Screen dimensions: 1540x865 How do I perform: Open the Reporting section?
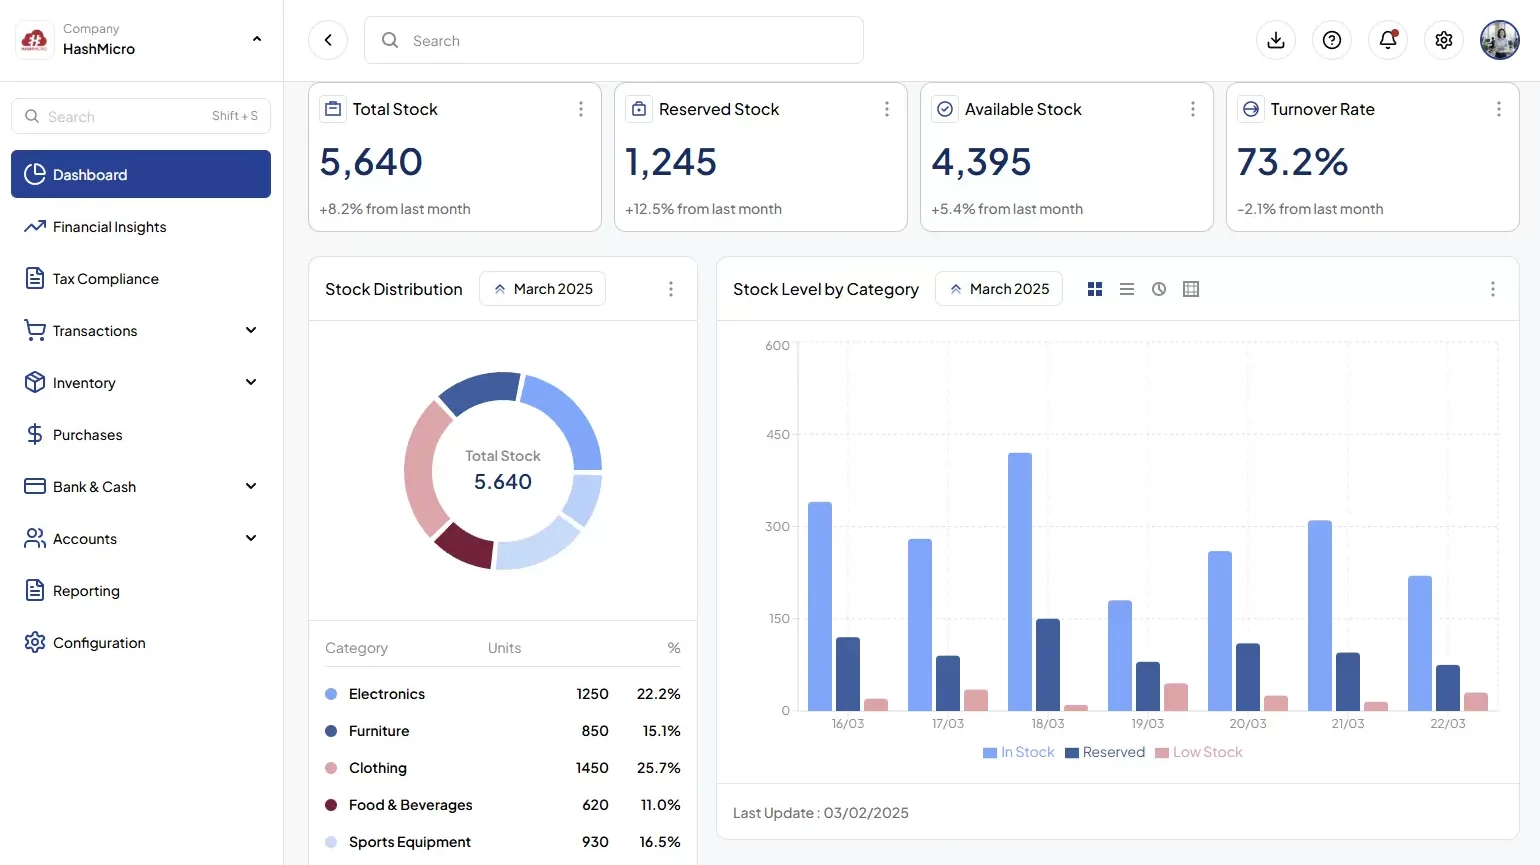(86, 591)
